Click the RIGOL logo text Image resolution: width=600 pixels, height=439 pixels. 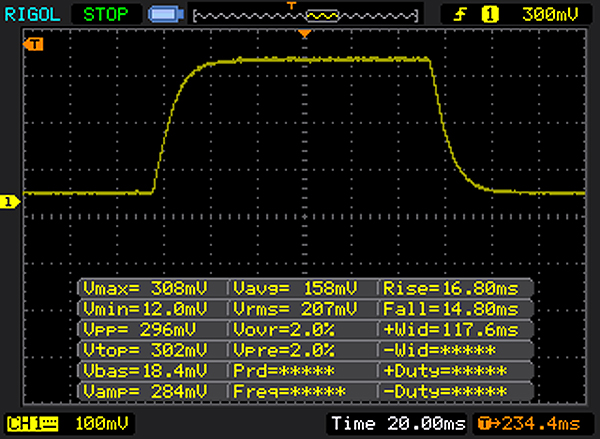pos(33,15)
